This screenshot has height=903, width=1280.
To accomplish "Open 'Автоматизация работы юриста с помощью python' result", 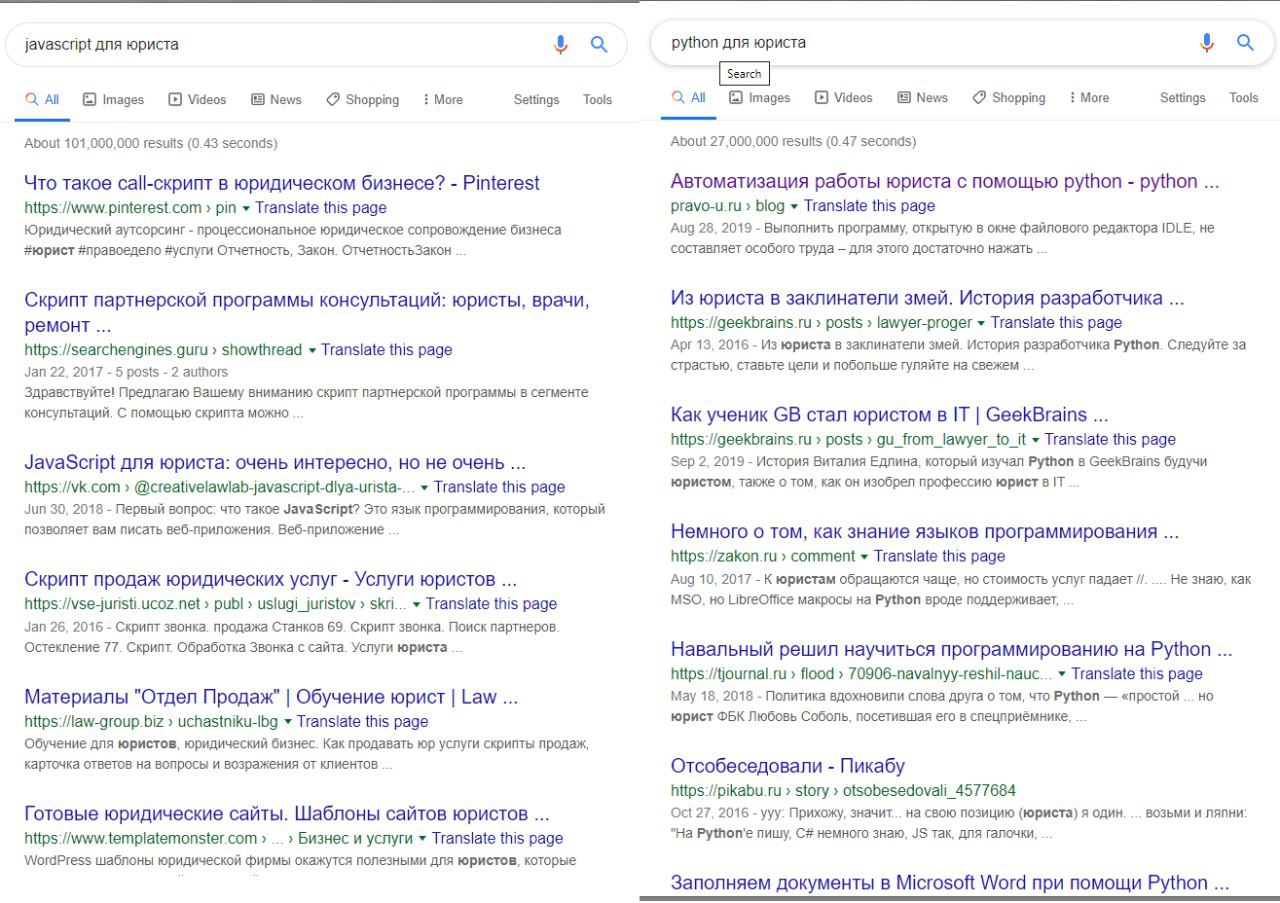I will pyautogui.click(x=945, y=181).
